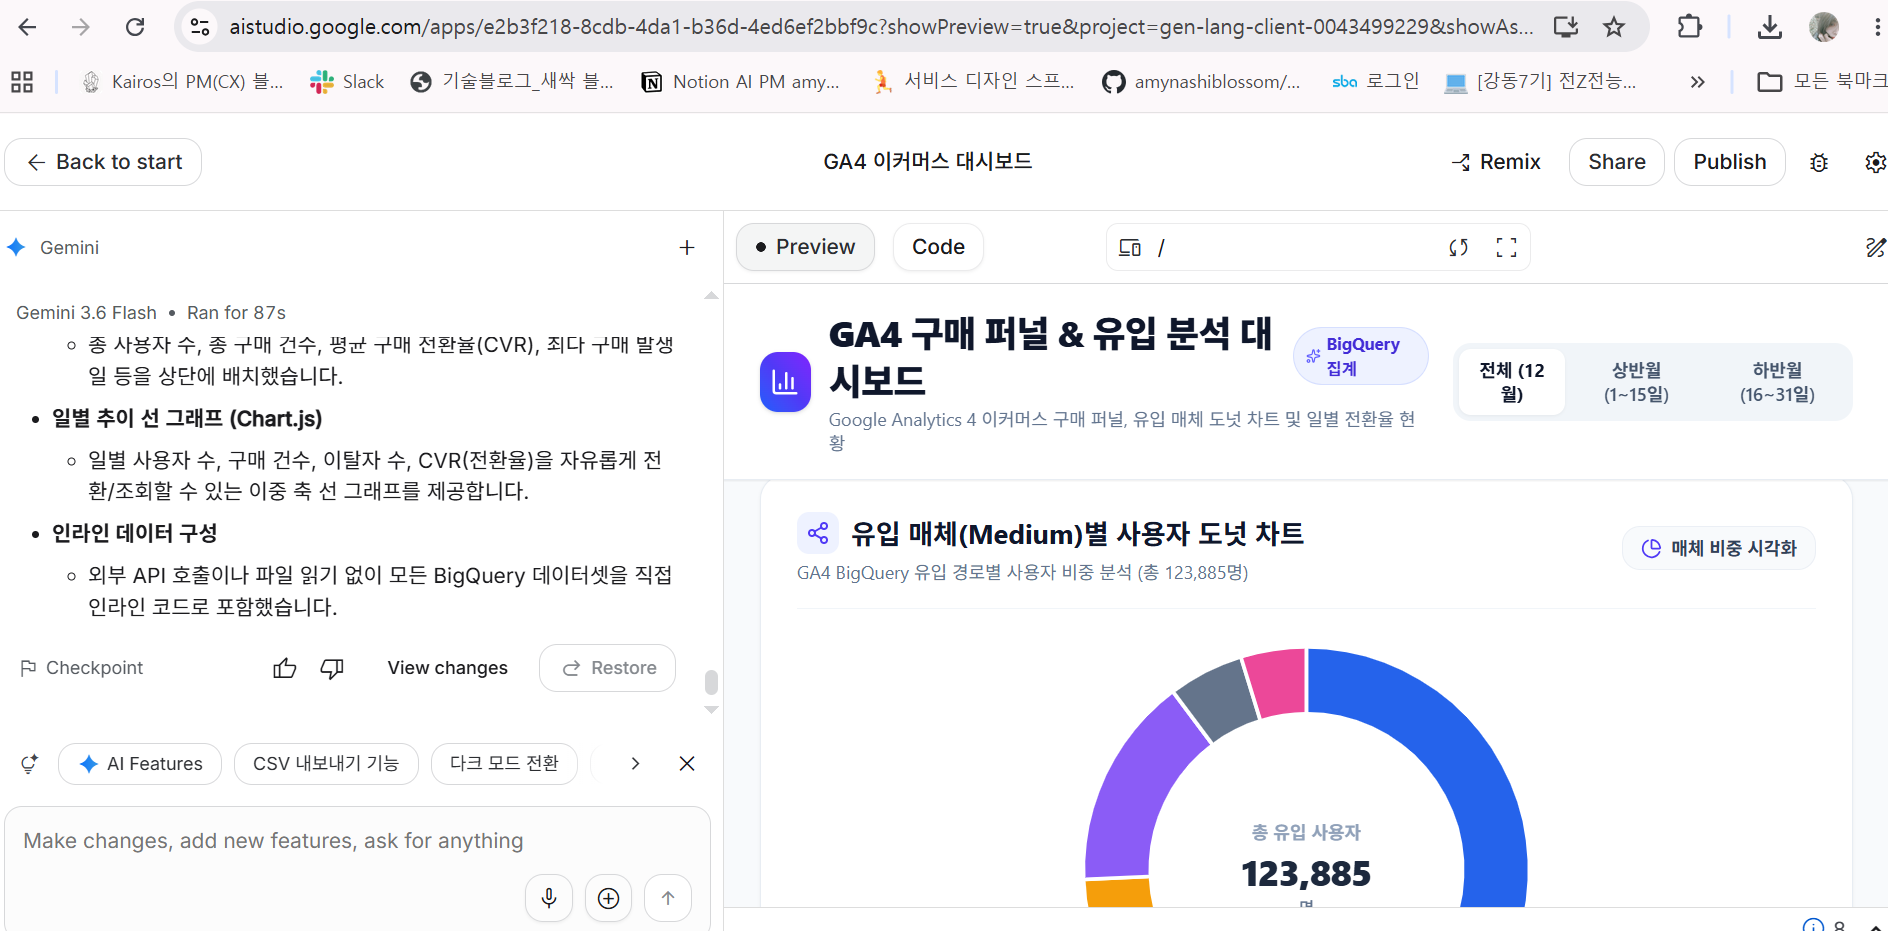Go back using the browser back arrow
Image resolution: width=1888 pixels, height=931 pixels.
point(27,27)
